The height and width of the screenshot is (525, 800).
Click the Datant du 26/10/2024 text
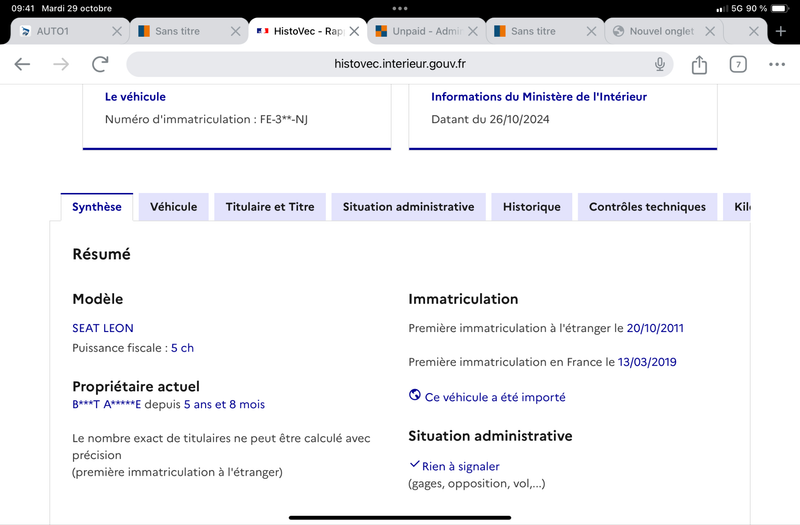(x=490, y=119)
